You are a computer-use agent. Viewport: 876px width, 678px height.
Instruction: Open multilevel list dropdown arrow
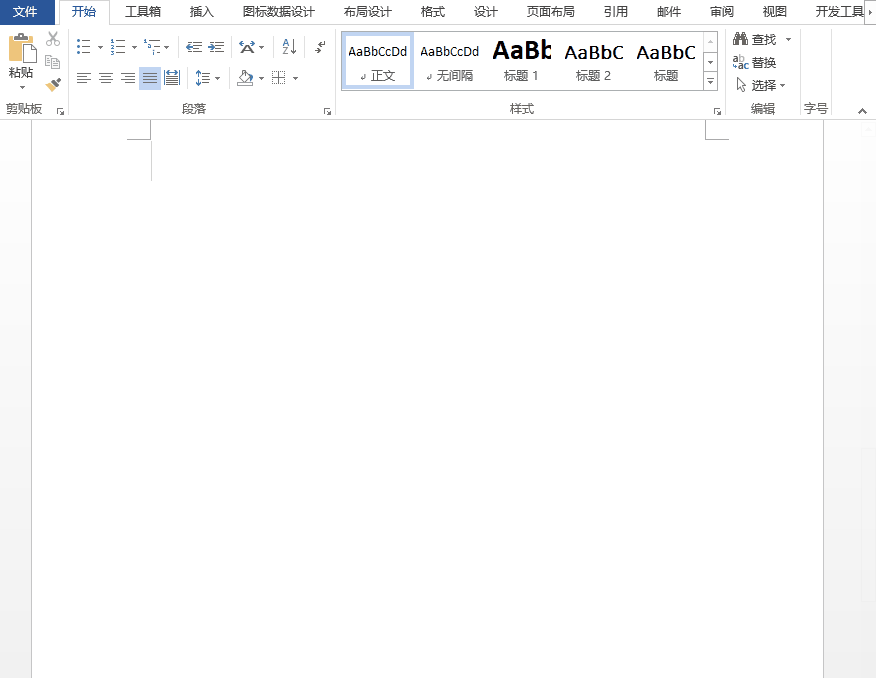coord(166,47)
